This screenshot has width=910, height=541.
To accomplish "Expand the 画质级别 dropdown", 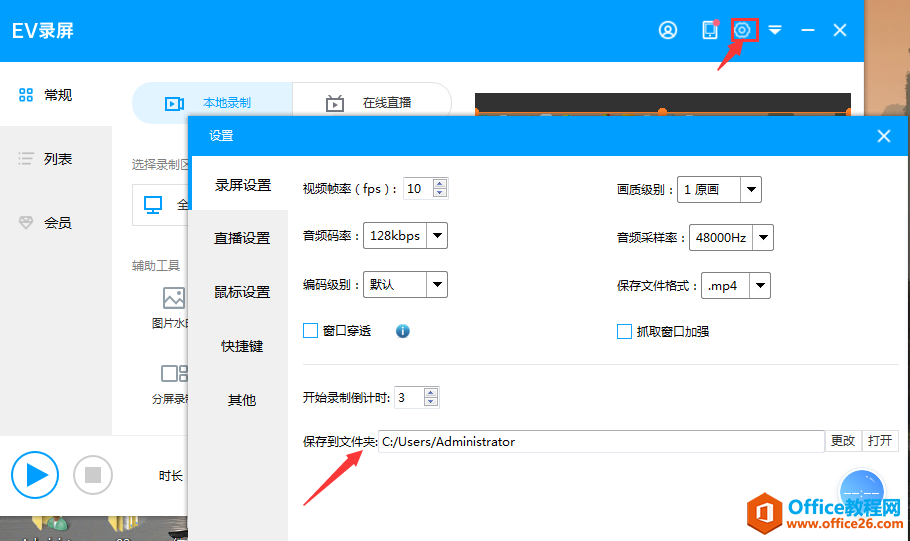I will pos(751,189).
